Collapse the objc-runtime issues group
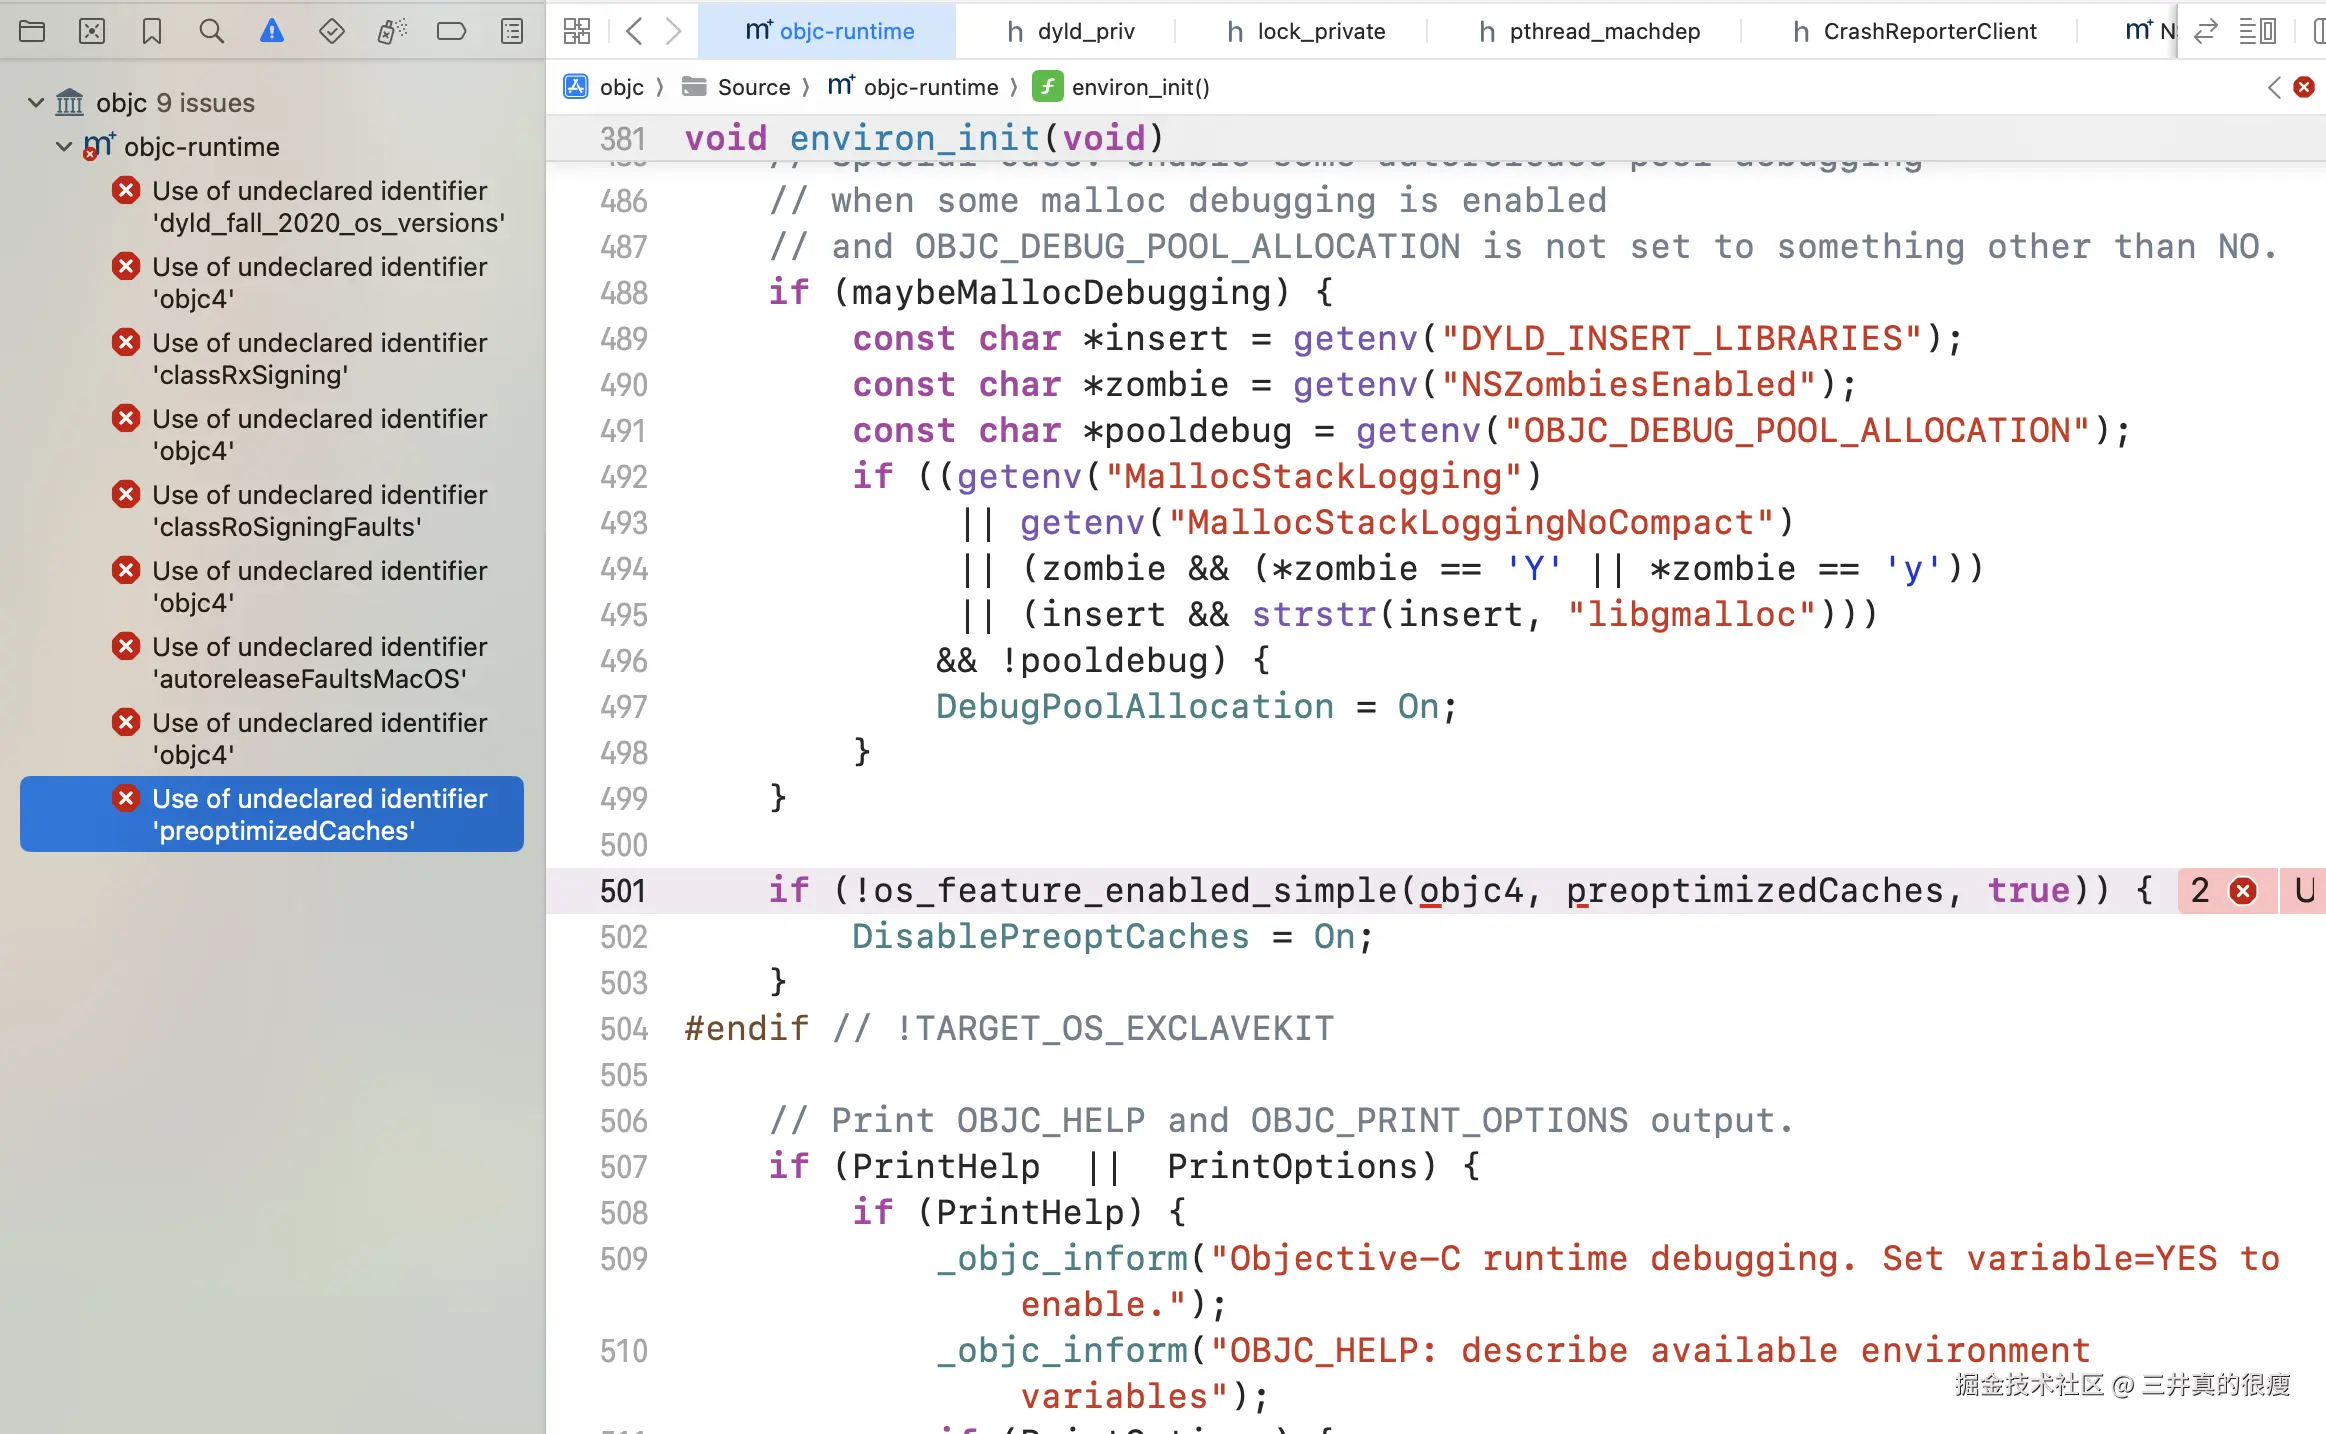This screenshot has height=1434, width=2326. (x=64, y=147)
